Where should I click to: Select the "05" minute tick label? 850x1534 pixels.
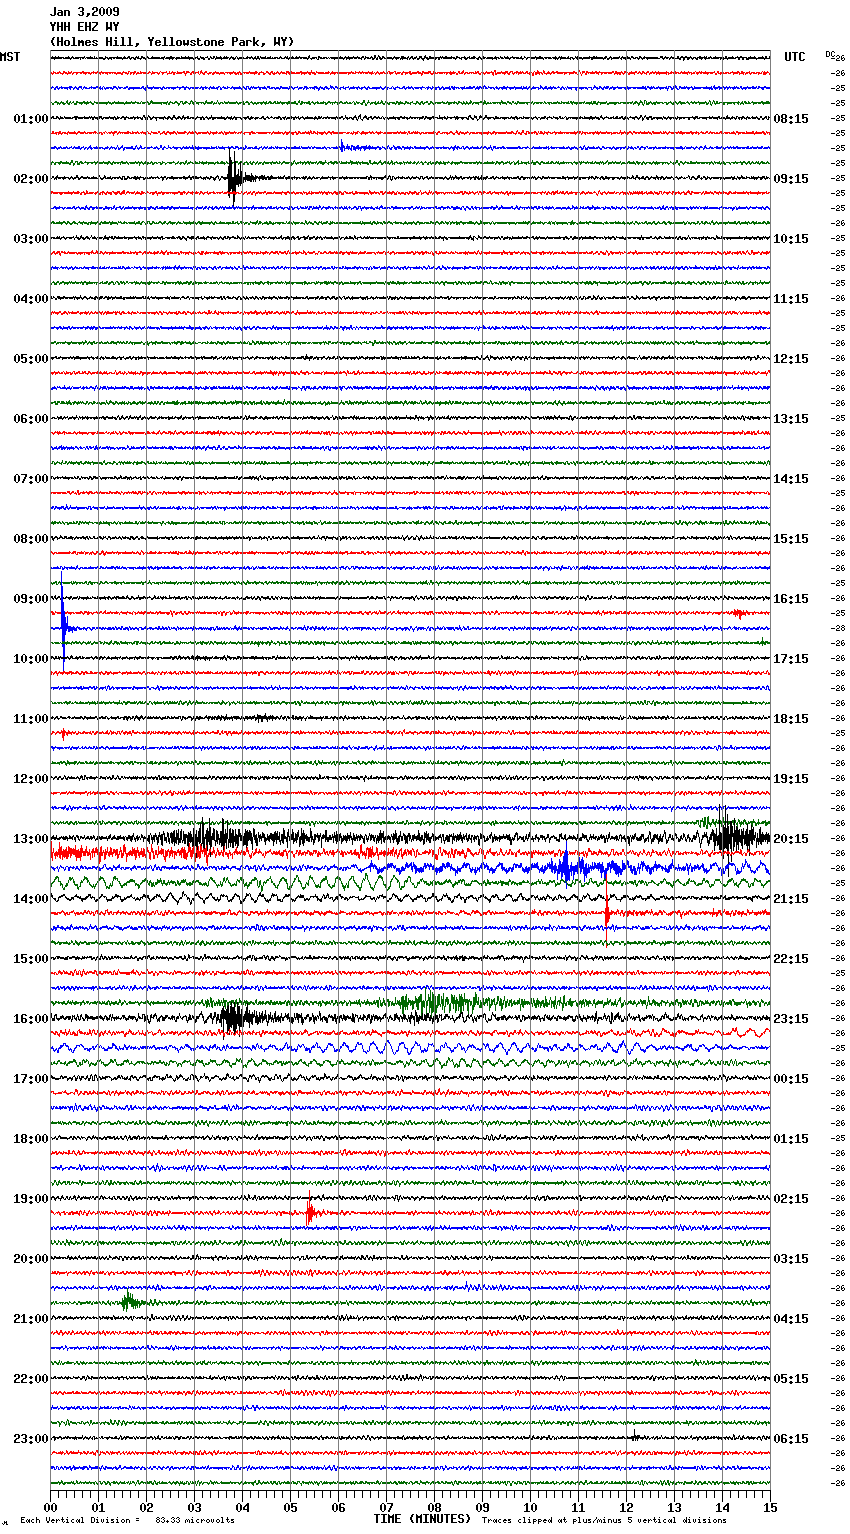290,1507
